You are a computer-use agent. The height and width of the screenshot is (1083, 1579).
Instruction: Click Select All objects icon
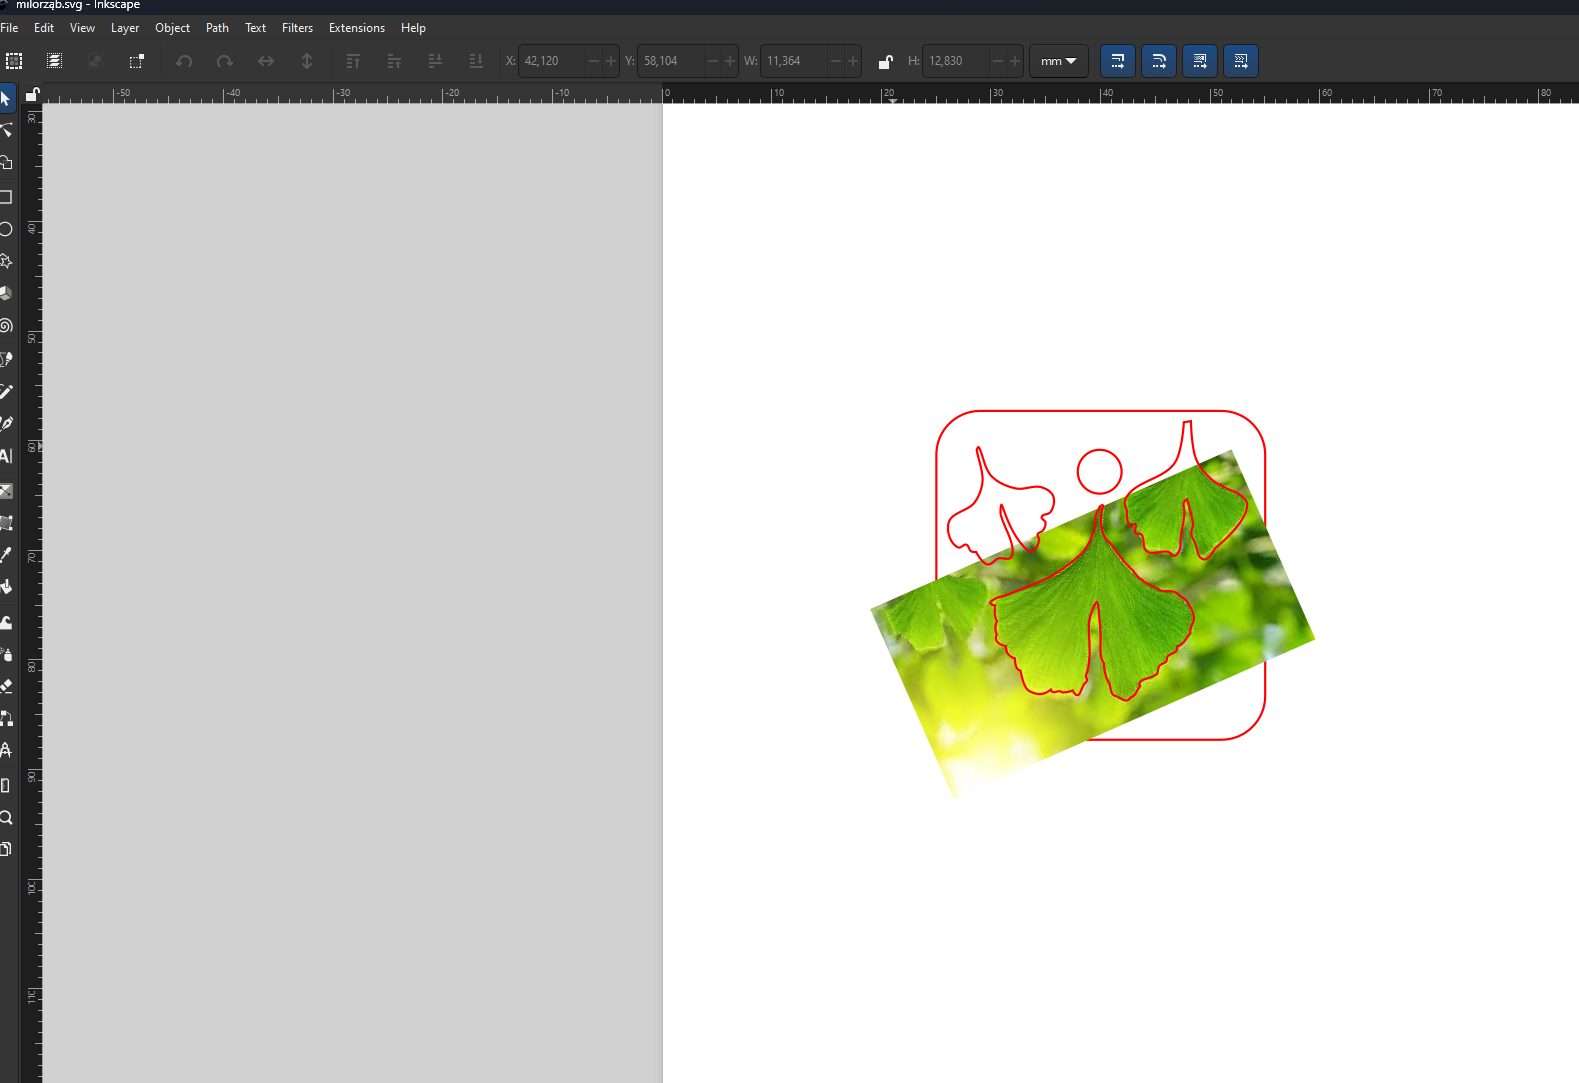coord(14,61)
